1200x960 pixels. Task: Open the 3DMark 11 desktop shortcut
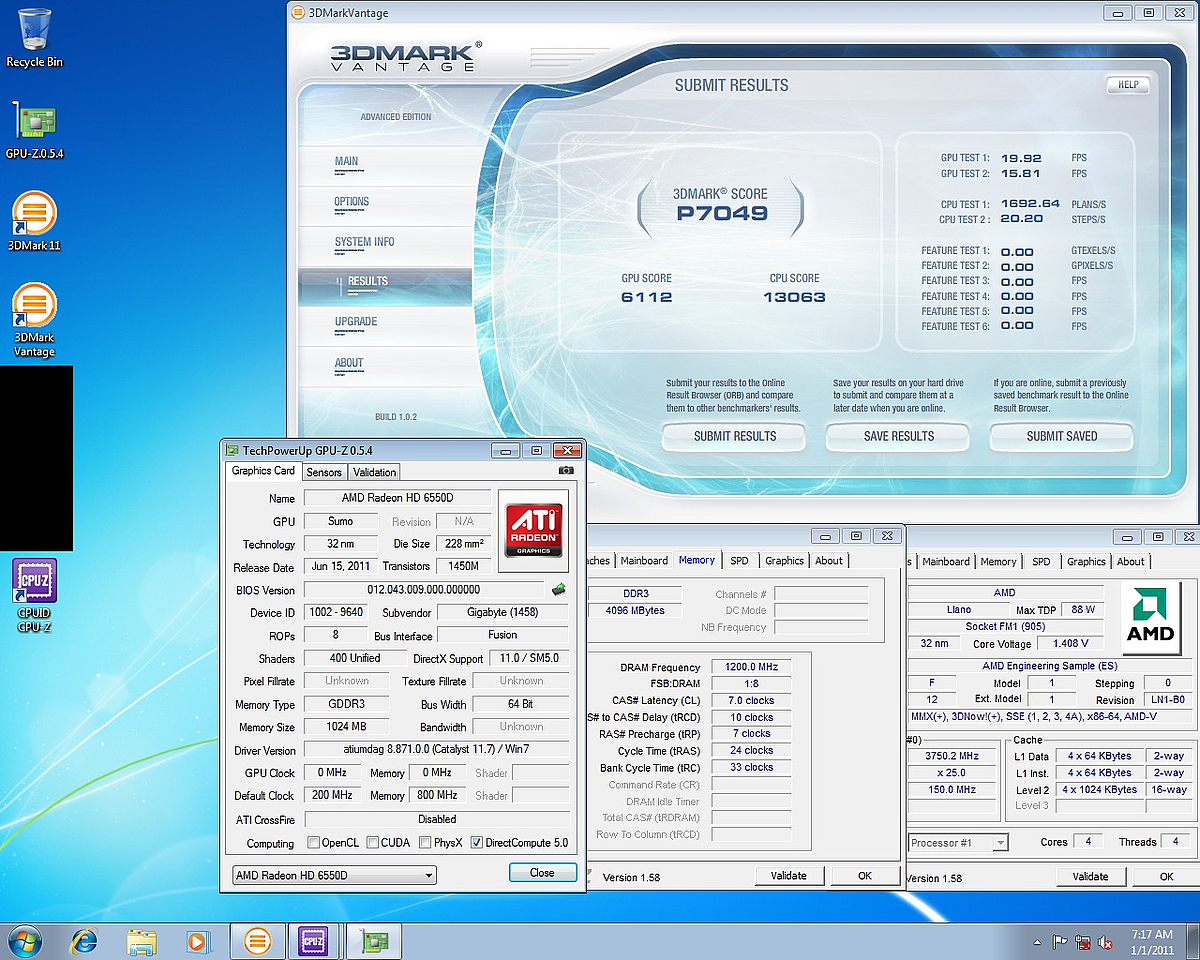click(34, 221)
